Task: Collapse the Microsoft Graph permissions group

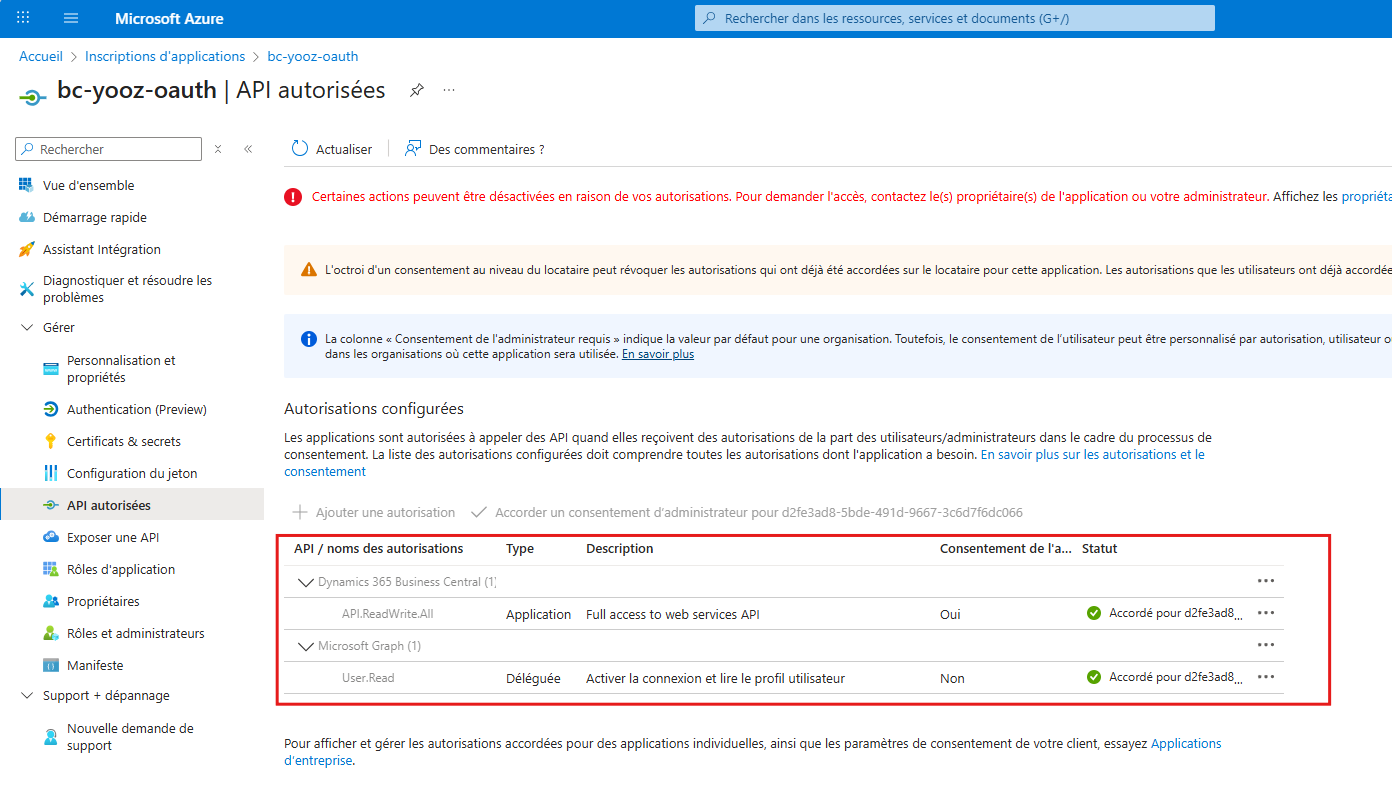Action: click(x=306, y=645)
